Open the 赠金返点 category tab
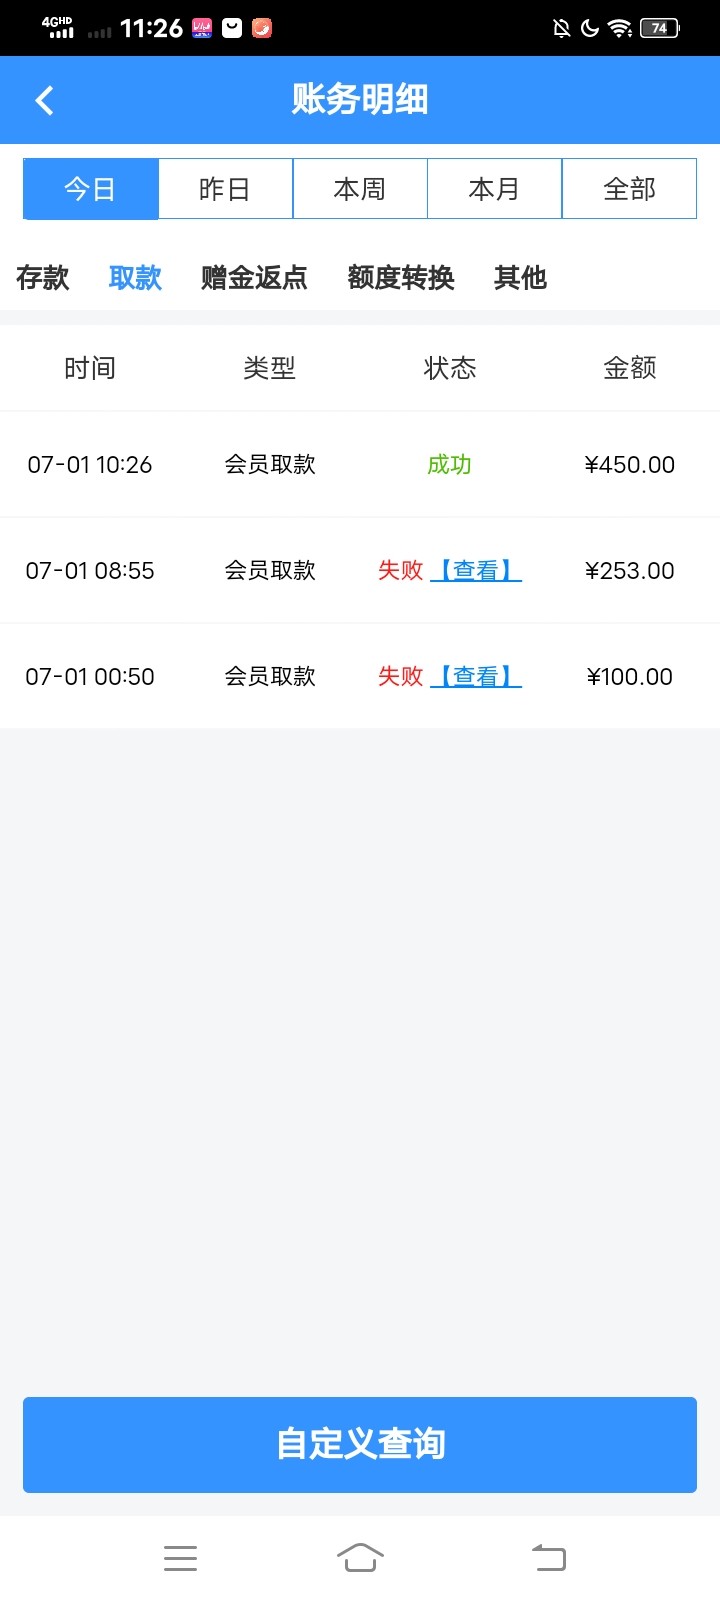Screen dimensions: 720x1600 pyautogui.click(x=254, y=278)
